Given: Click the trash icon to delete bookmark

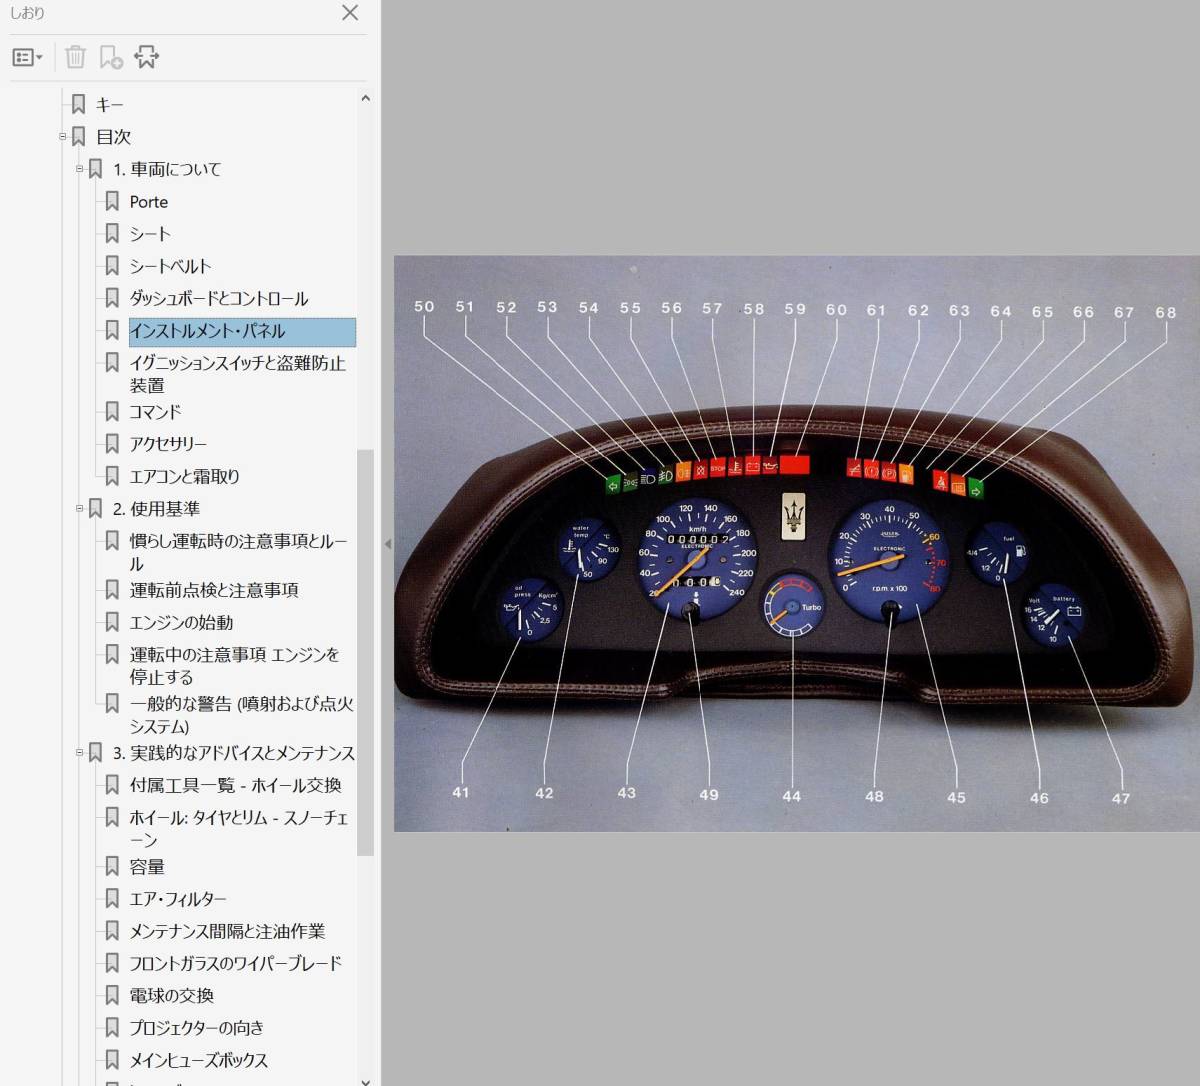Looking at the screenshot, I should pos(75,57).
